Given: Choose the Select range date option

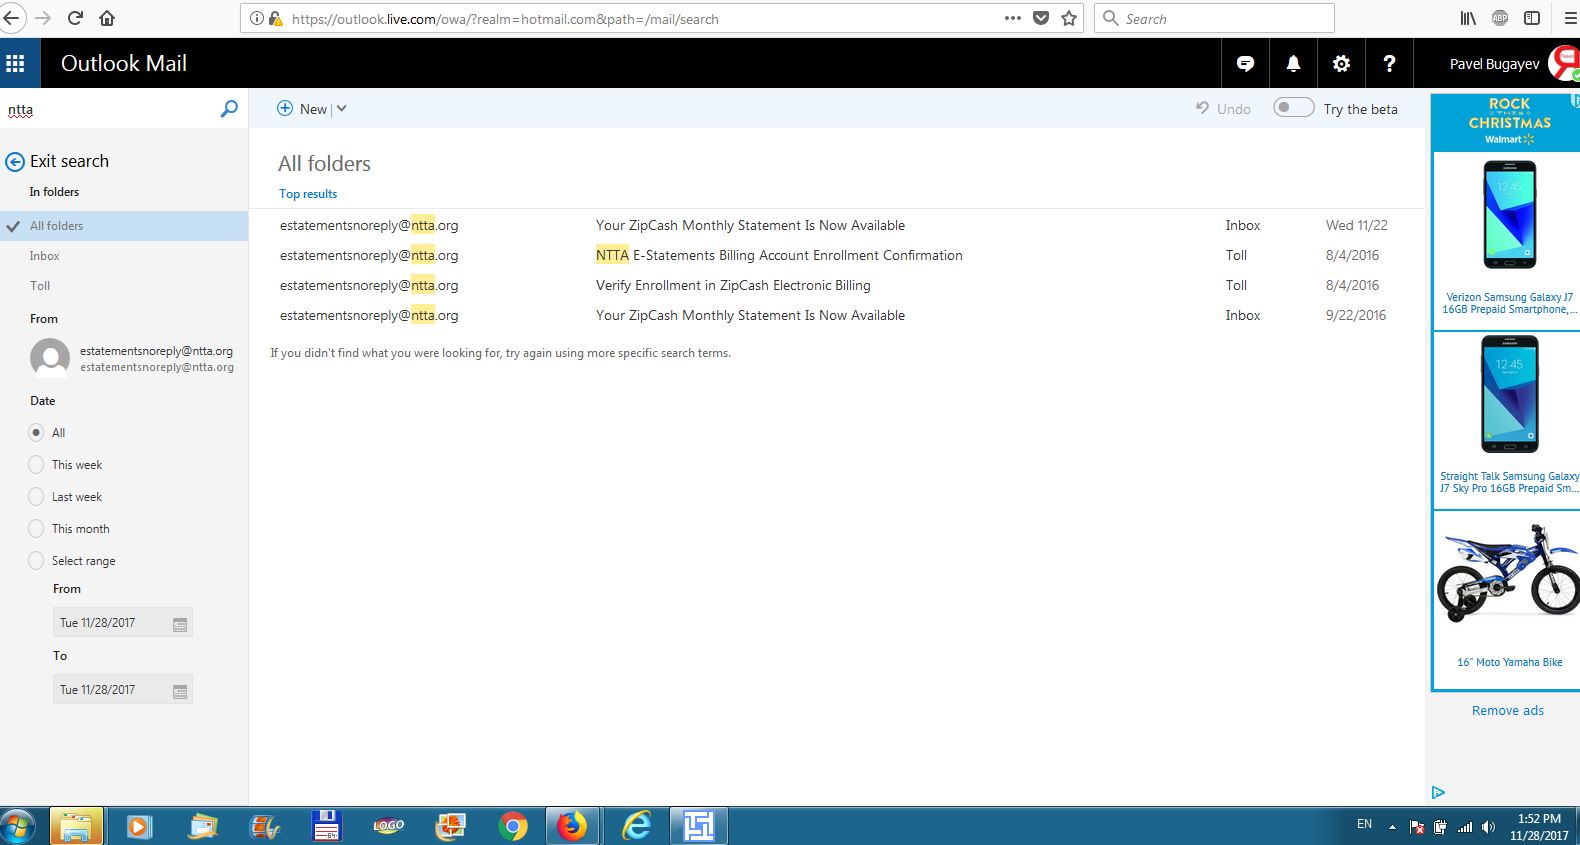Looking at the screenshot, I should [36, 561].
